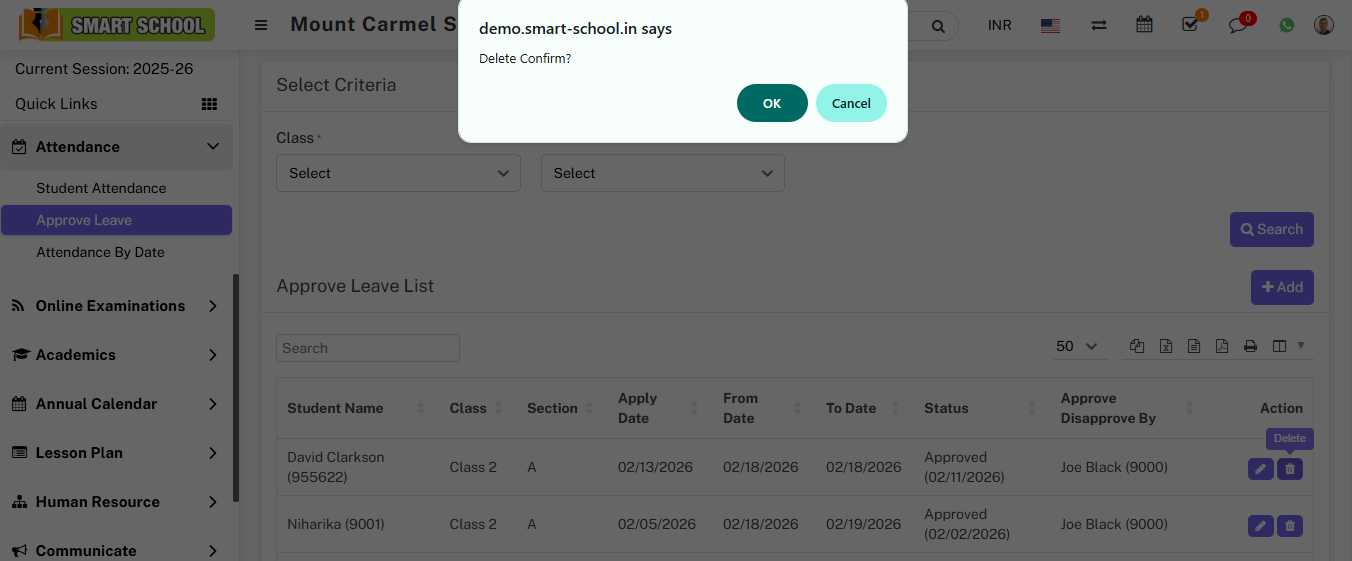Open the calendar icon in header

click(x=1144, y=25)
